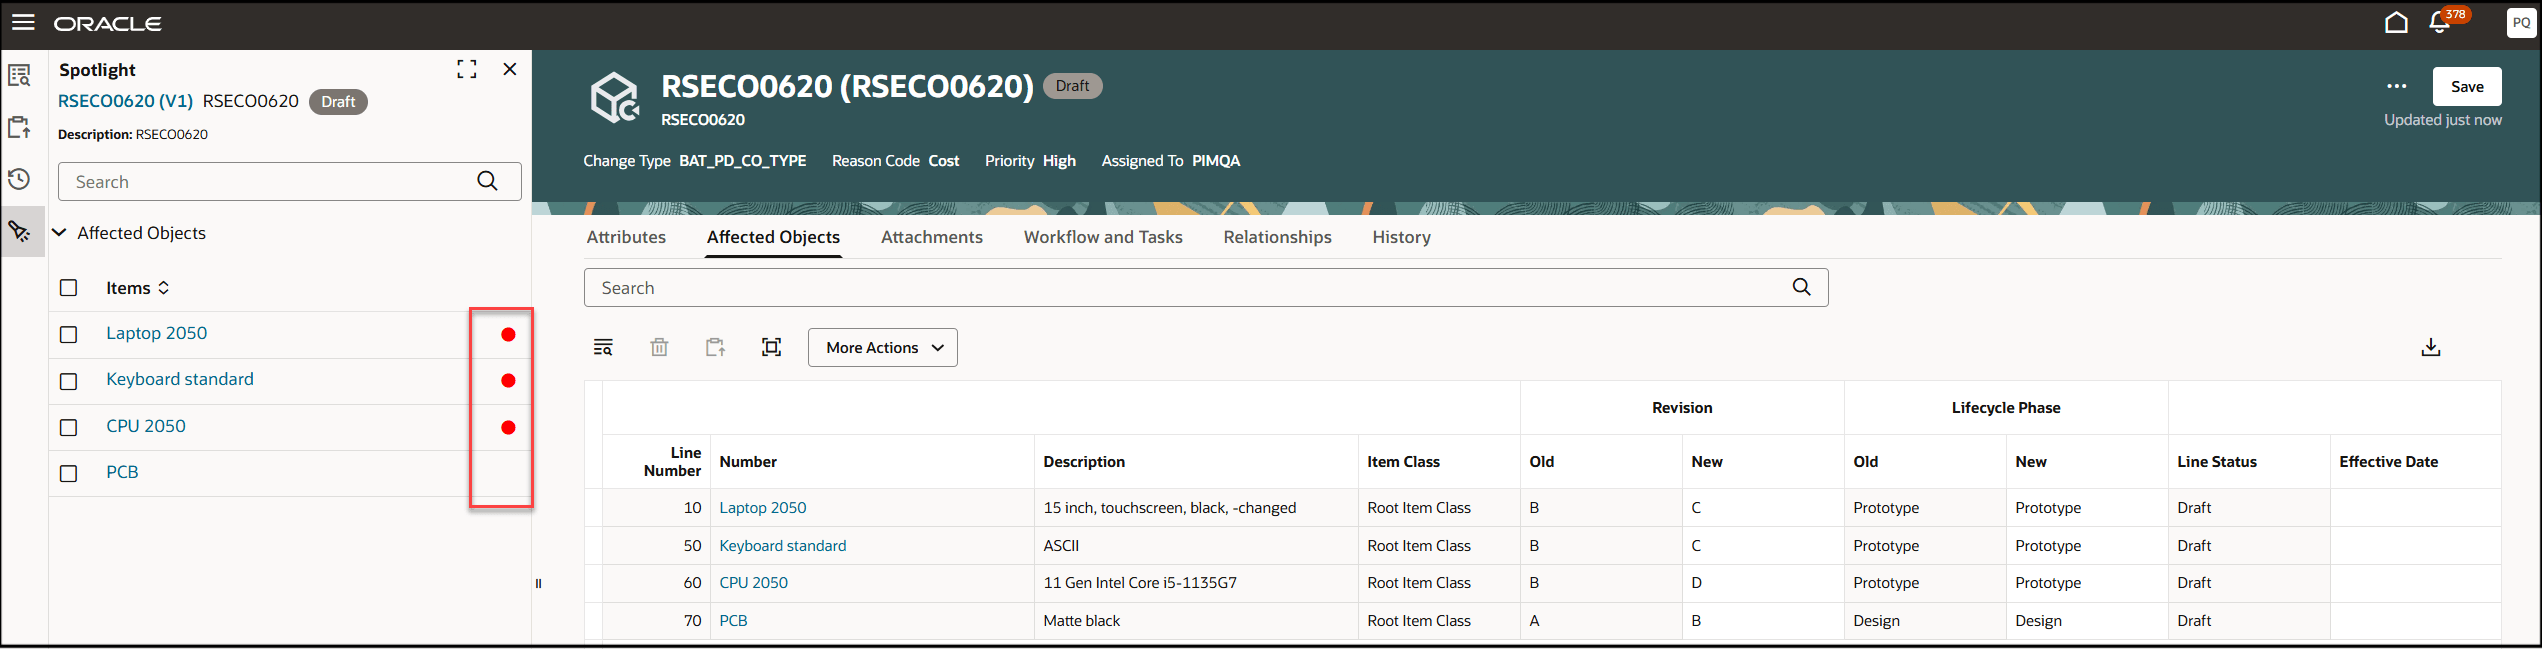The width and height of the screenshot is (2542, 649).
Task: Open the hamburger navigation menu
Action: [x=23, y=22]
